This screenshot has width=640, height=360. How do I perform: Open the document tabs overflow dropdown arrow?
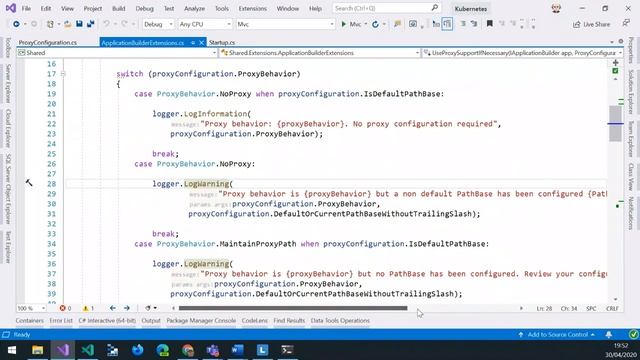pos(612,42)
